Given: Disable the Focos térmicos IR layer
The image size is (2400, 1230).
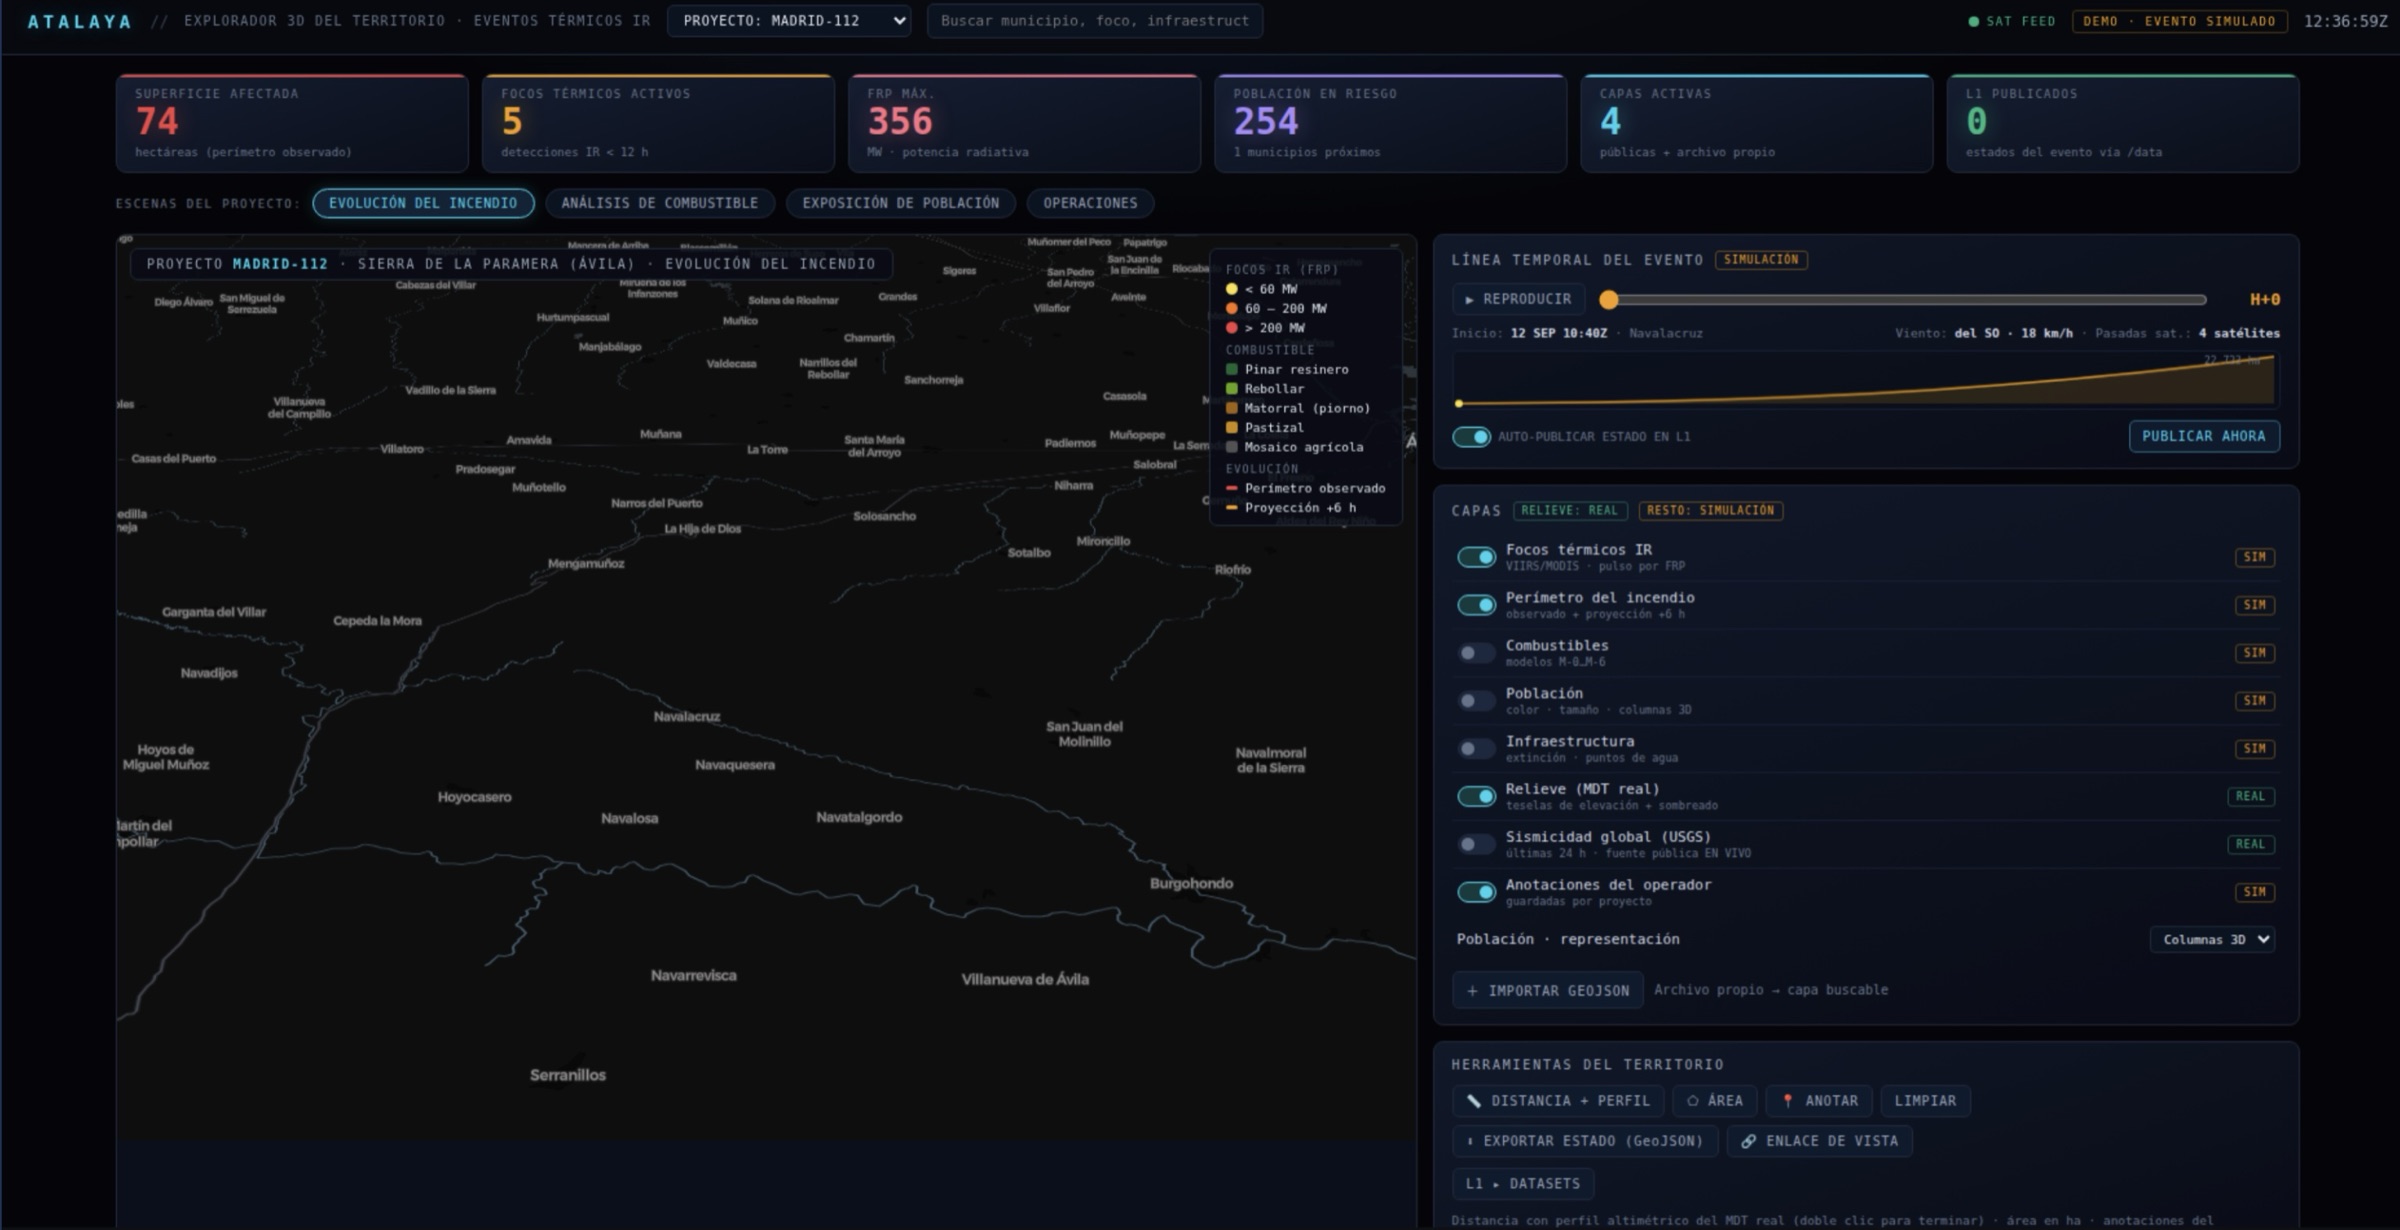Looking at the screenshot, I should point(1476,557).
